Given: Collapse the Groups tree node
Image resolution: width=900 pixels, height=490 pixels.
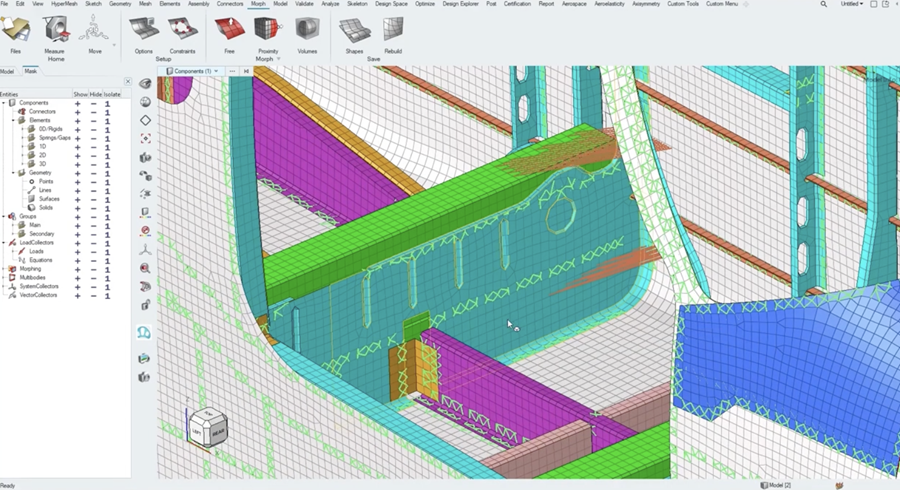Looking at the screenshot, I should (4, 216).
